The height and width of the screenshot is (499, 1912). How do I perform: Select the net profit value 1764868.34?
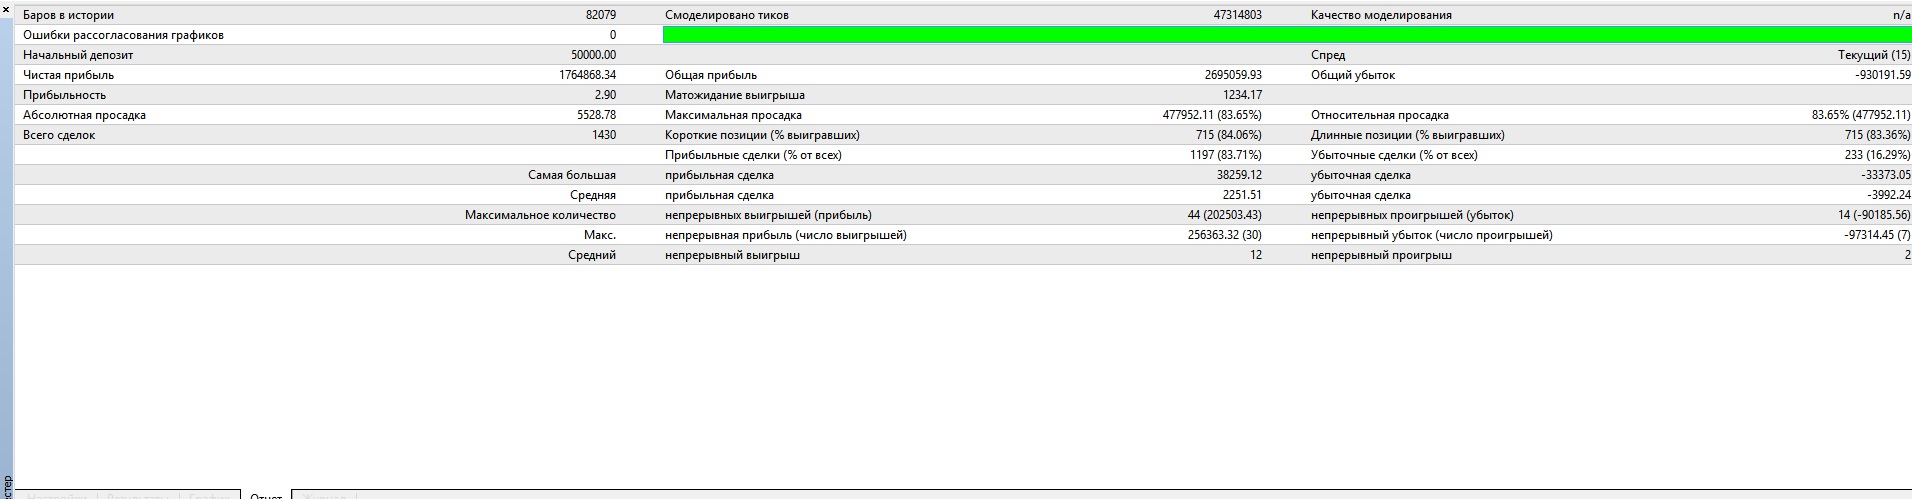588,75
